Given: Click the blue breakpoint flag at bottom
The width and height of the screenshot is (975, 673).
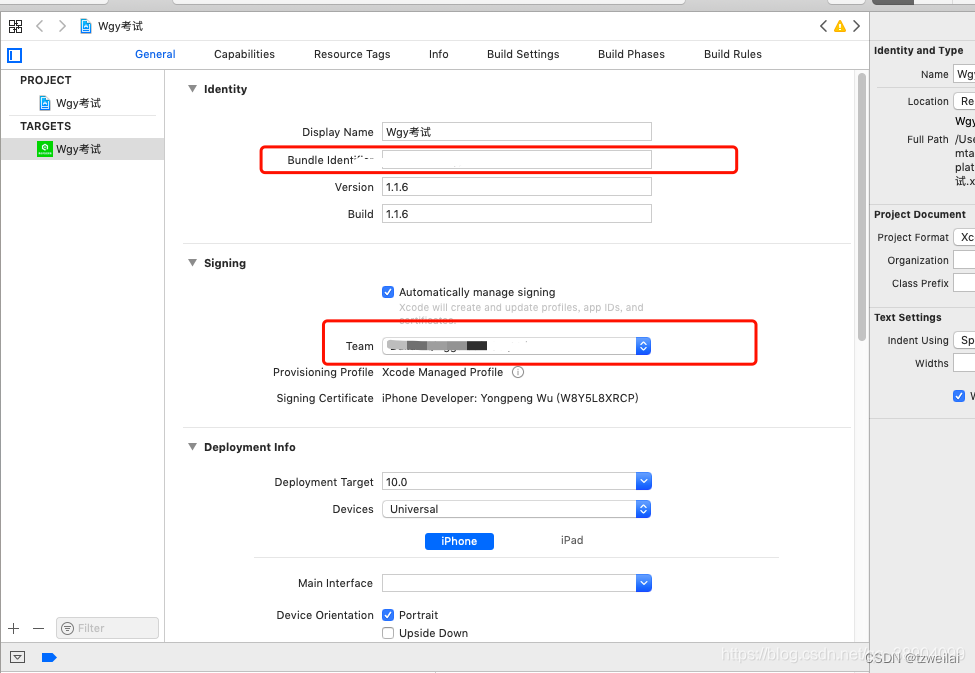Looking at the screenshot, I should (50, 657).
